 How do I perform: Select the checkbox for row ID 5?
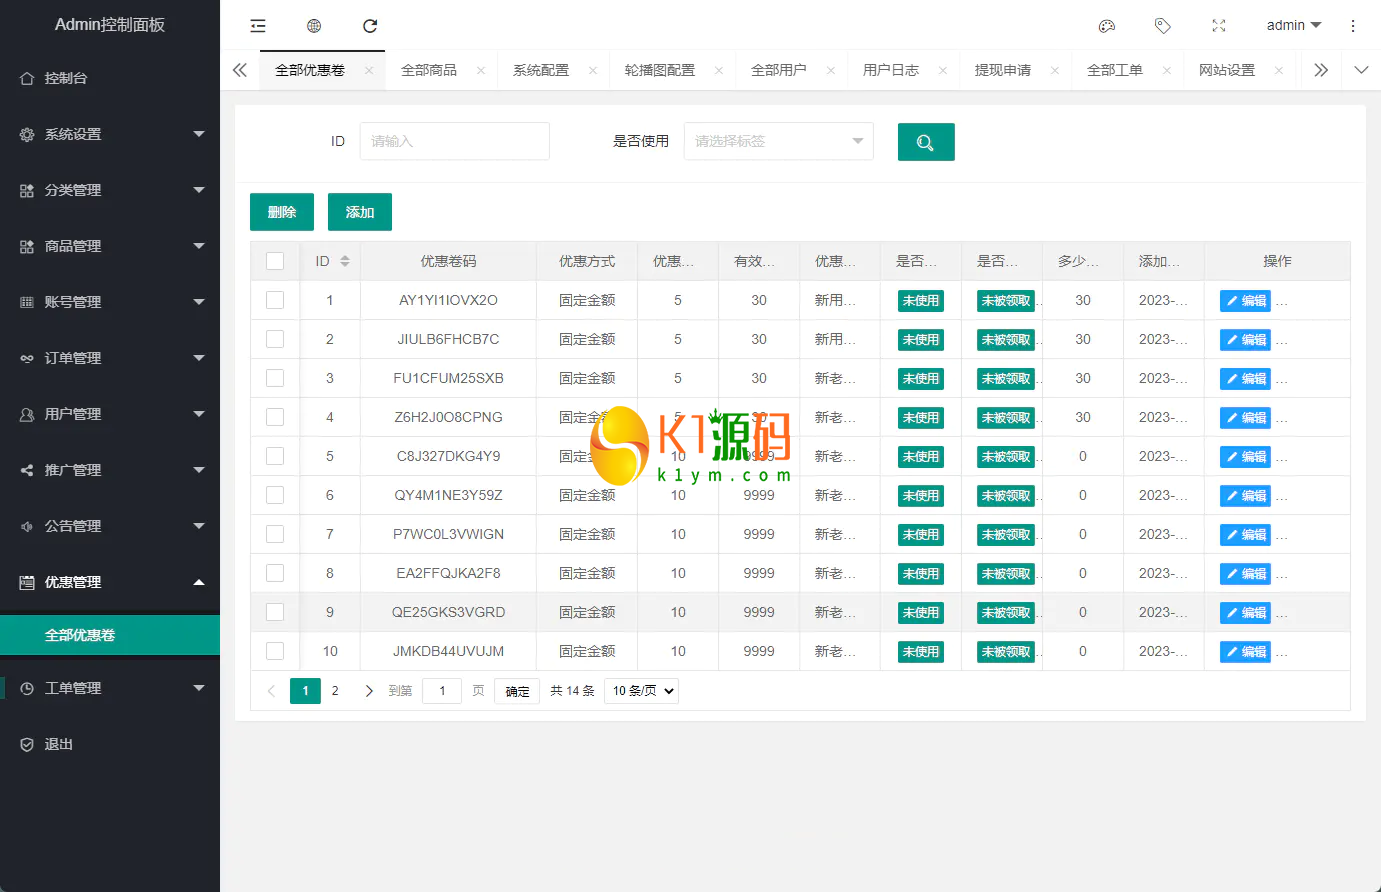(x=275, y=456)
